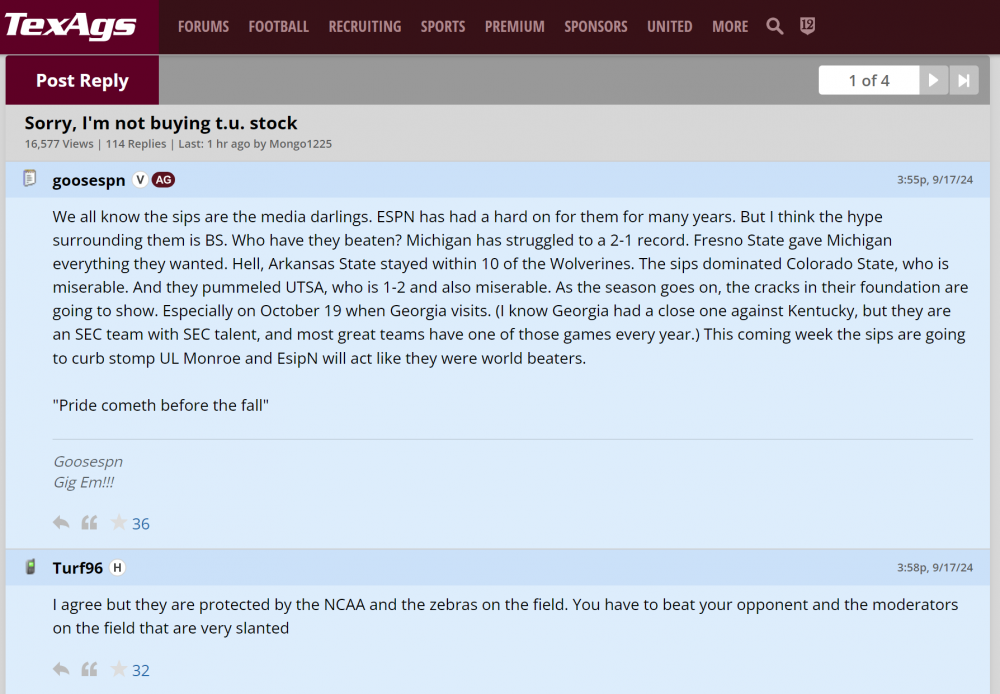
Task: Open the "1 of 4" page selector
Action: click(x=868, y=81)
